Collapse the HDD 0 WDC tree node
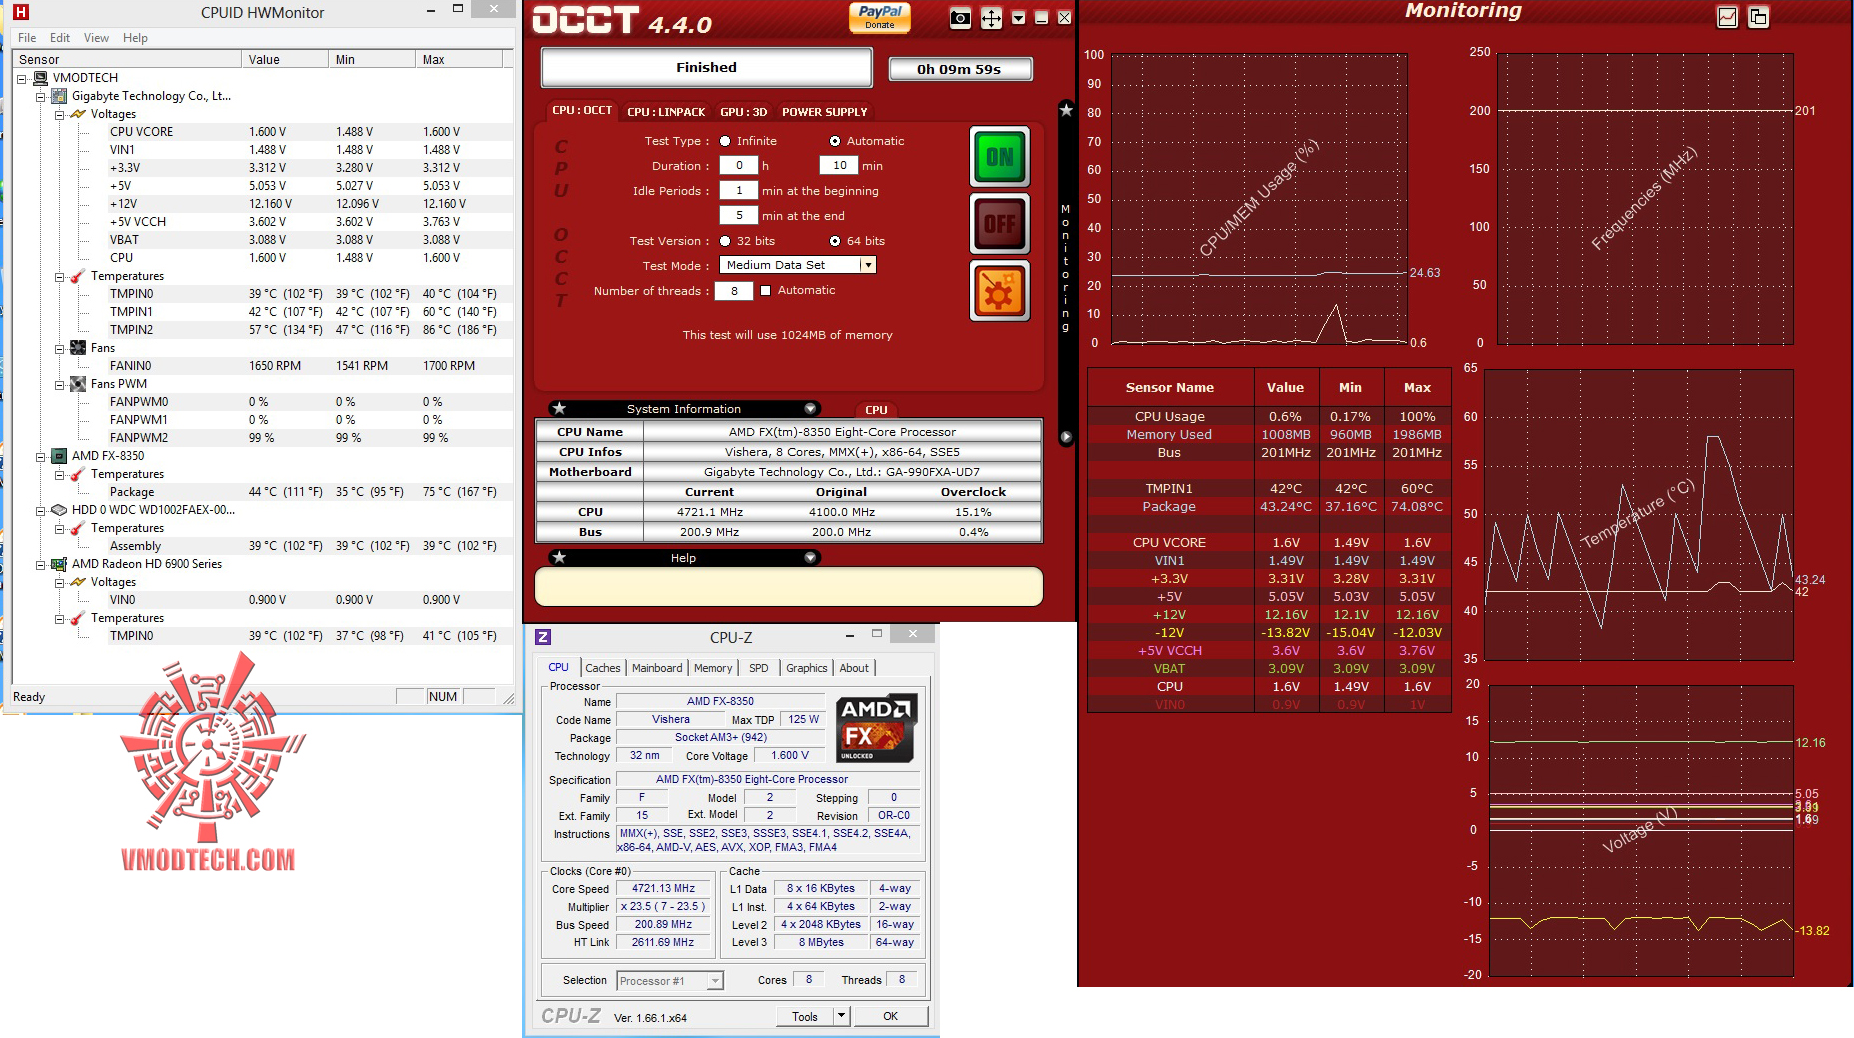 pos(41,510)
